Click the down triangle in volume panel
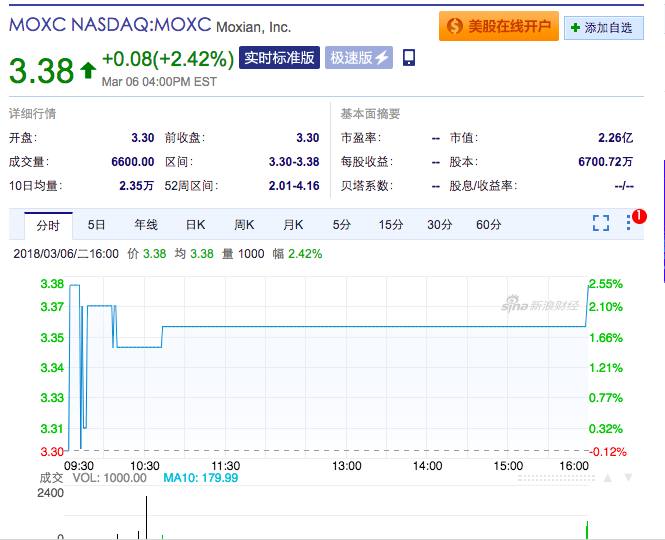 [x=629, y=478]
